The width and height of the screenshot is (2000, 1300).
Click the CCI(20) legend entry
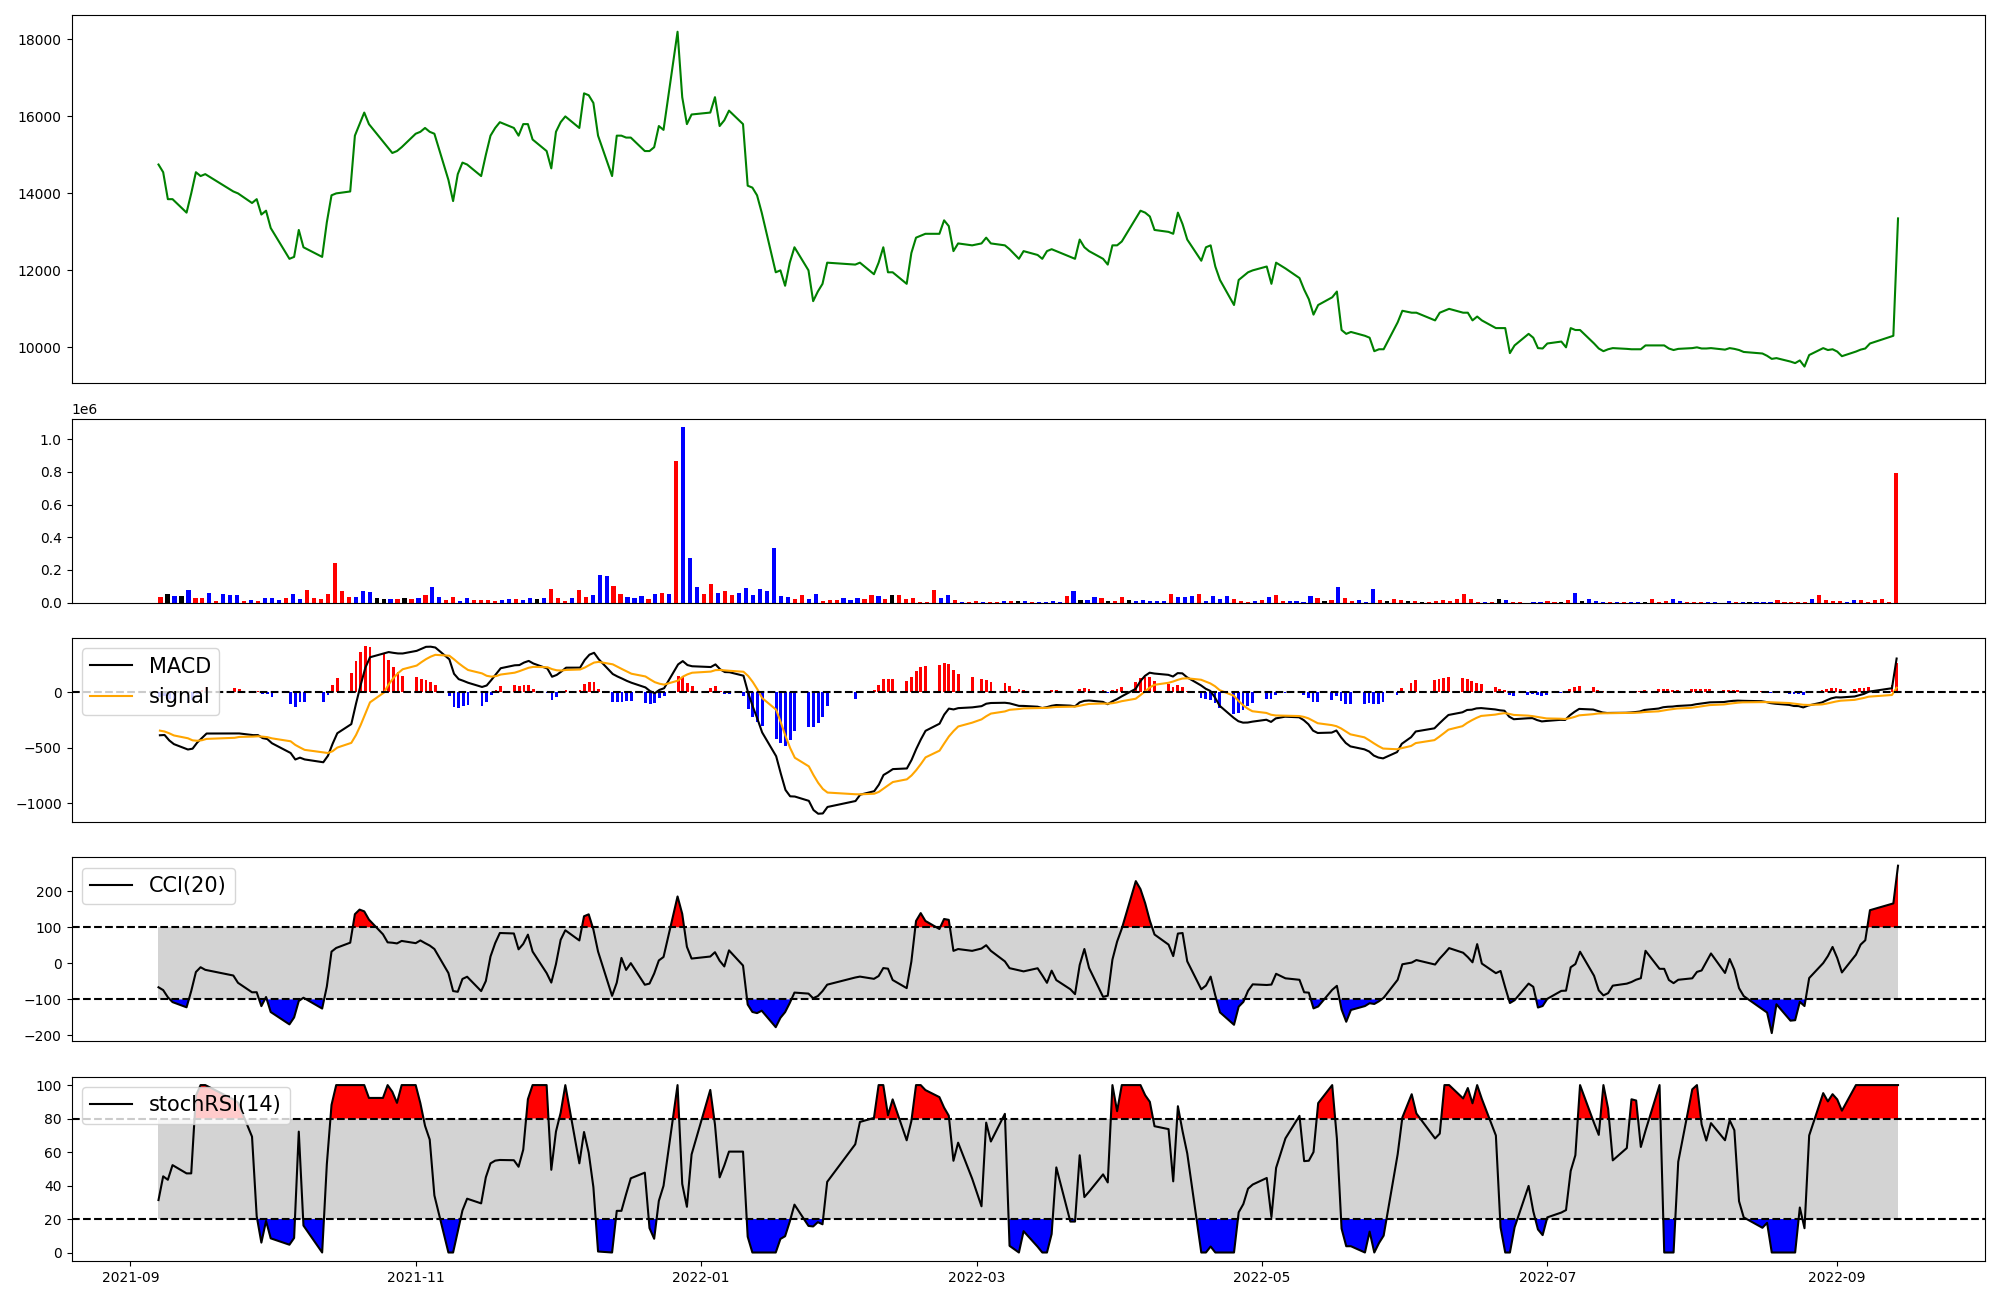tap(186, 885)
